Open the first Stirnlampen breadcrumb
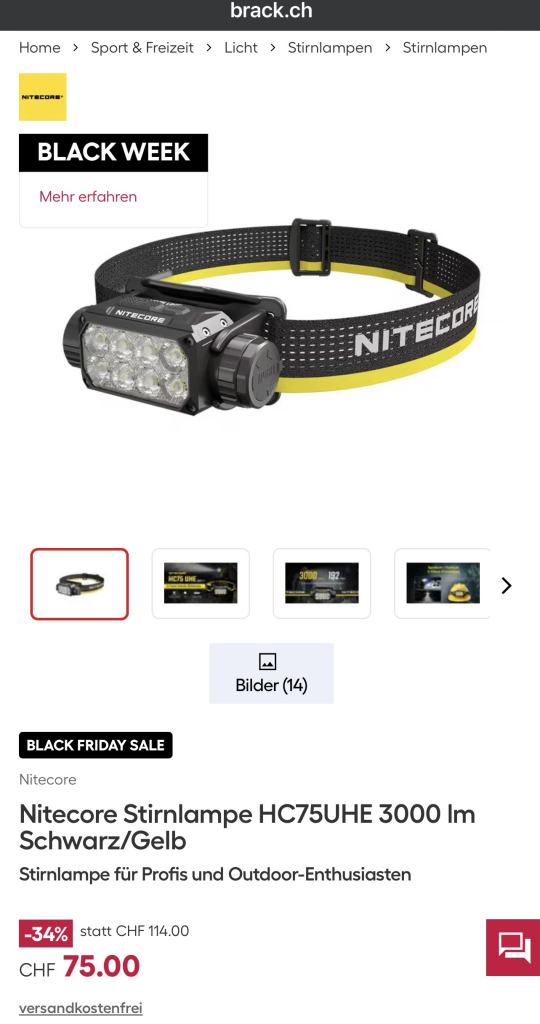 tap(330, 48)
